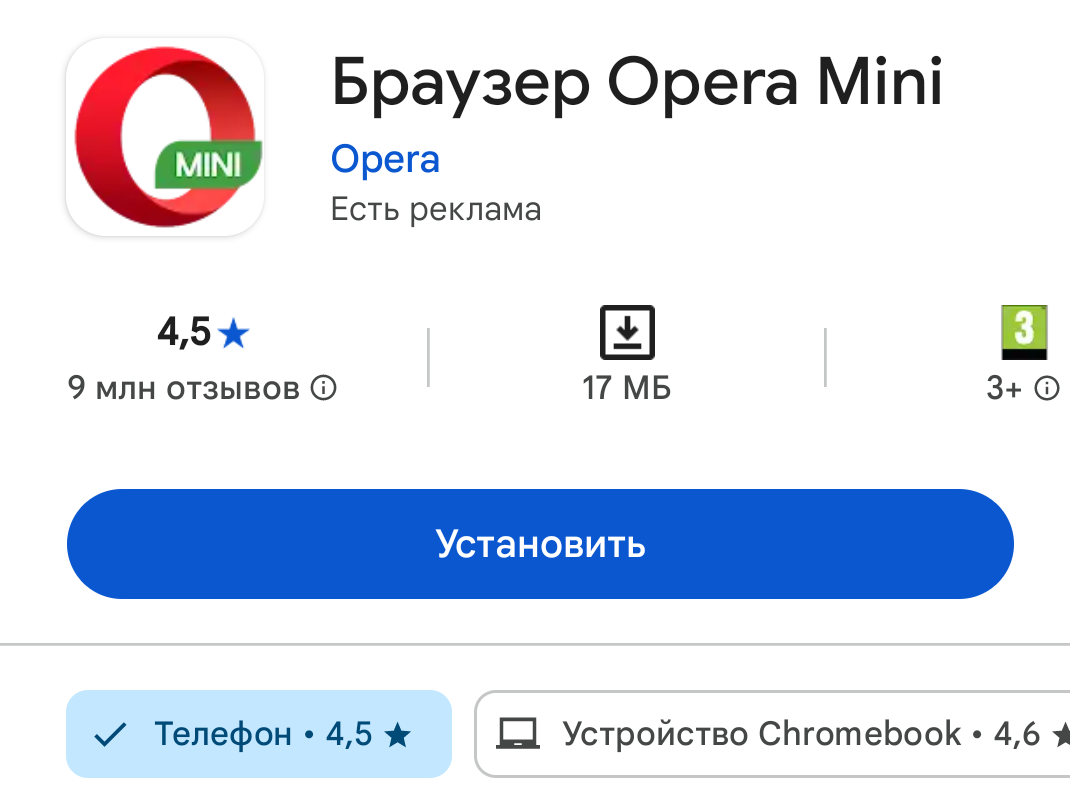Viewport: 1070px width, 807px height.
Task: Click the checkmark in Телефон chip
Action: [109, 736]
